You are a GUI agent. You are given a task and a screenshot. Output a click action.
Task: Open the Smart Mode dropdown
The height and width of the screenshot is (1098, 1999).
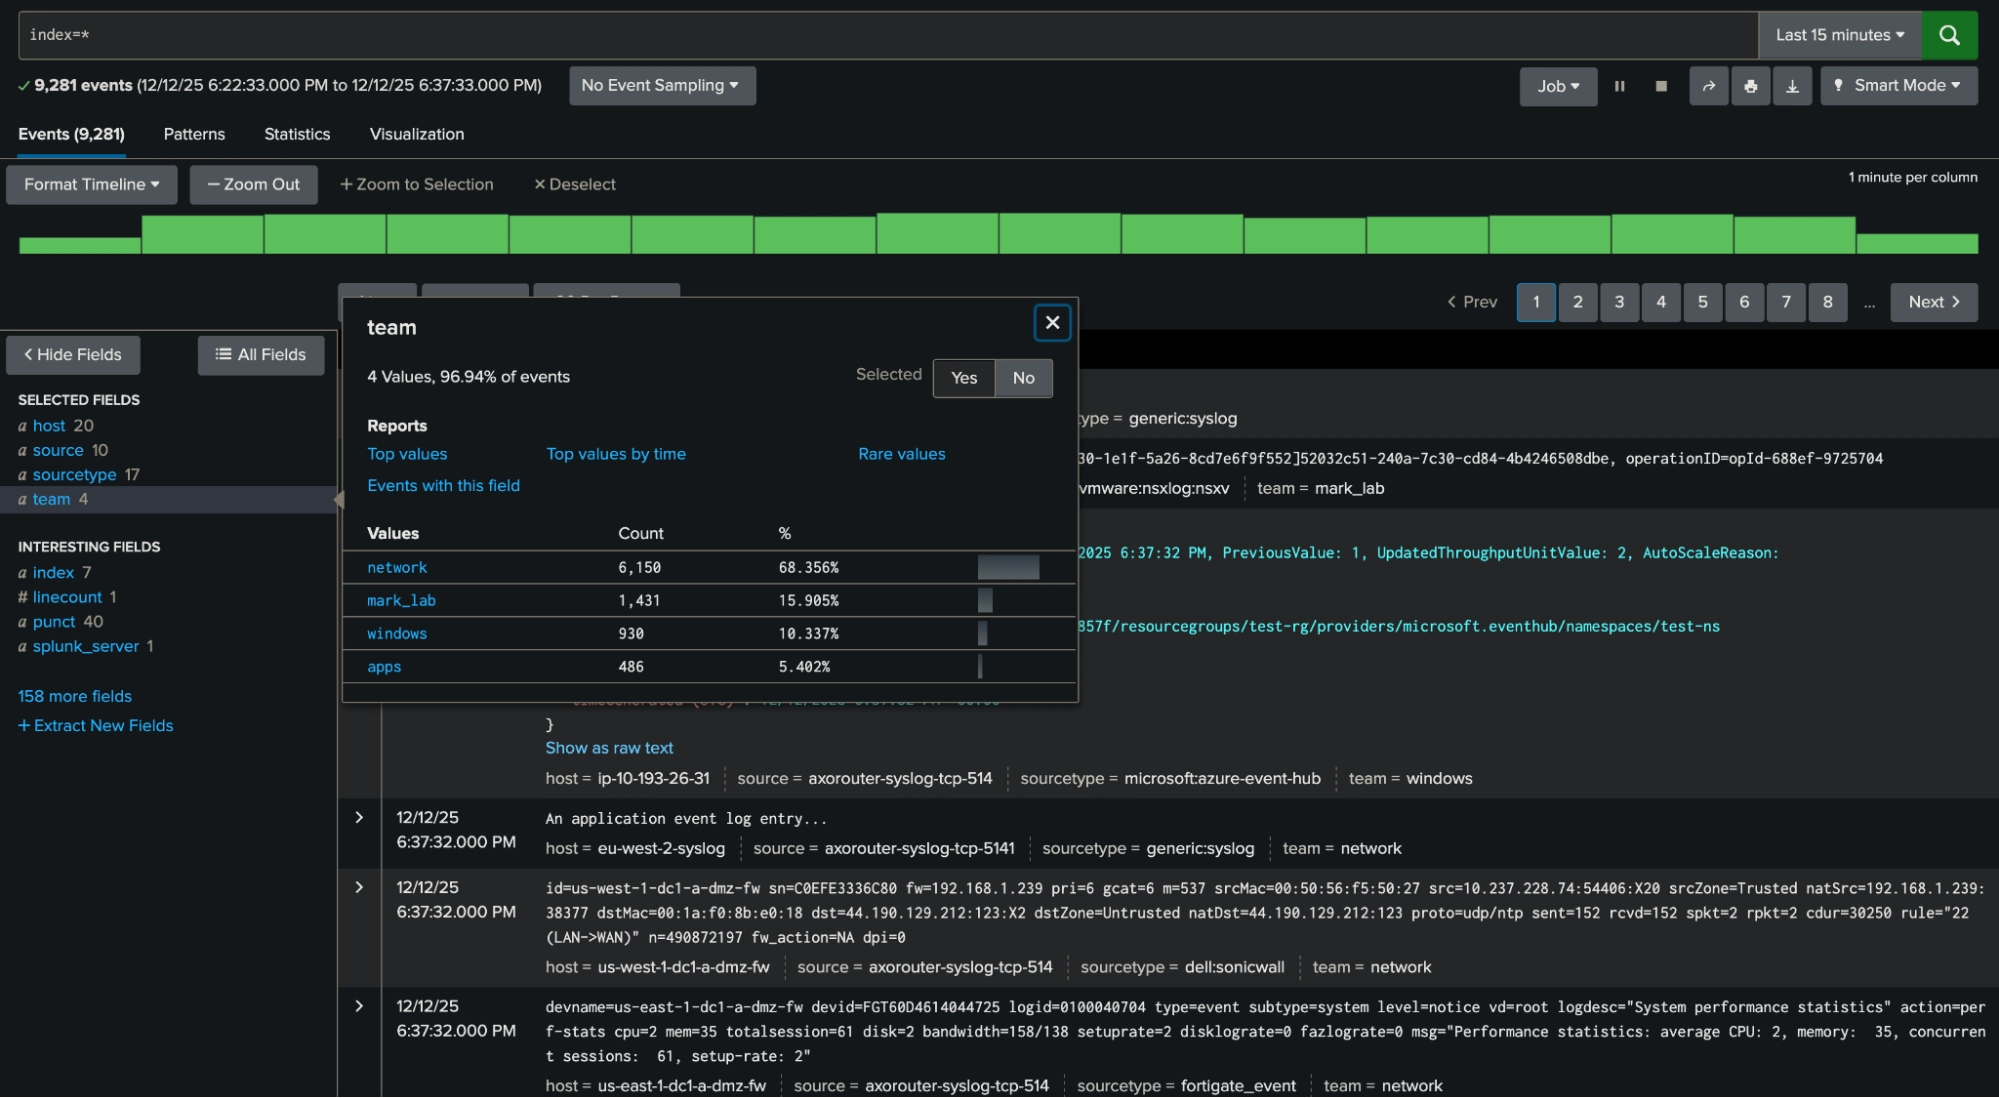(1898, 86)
